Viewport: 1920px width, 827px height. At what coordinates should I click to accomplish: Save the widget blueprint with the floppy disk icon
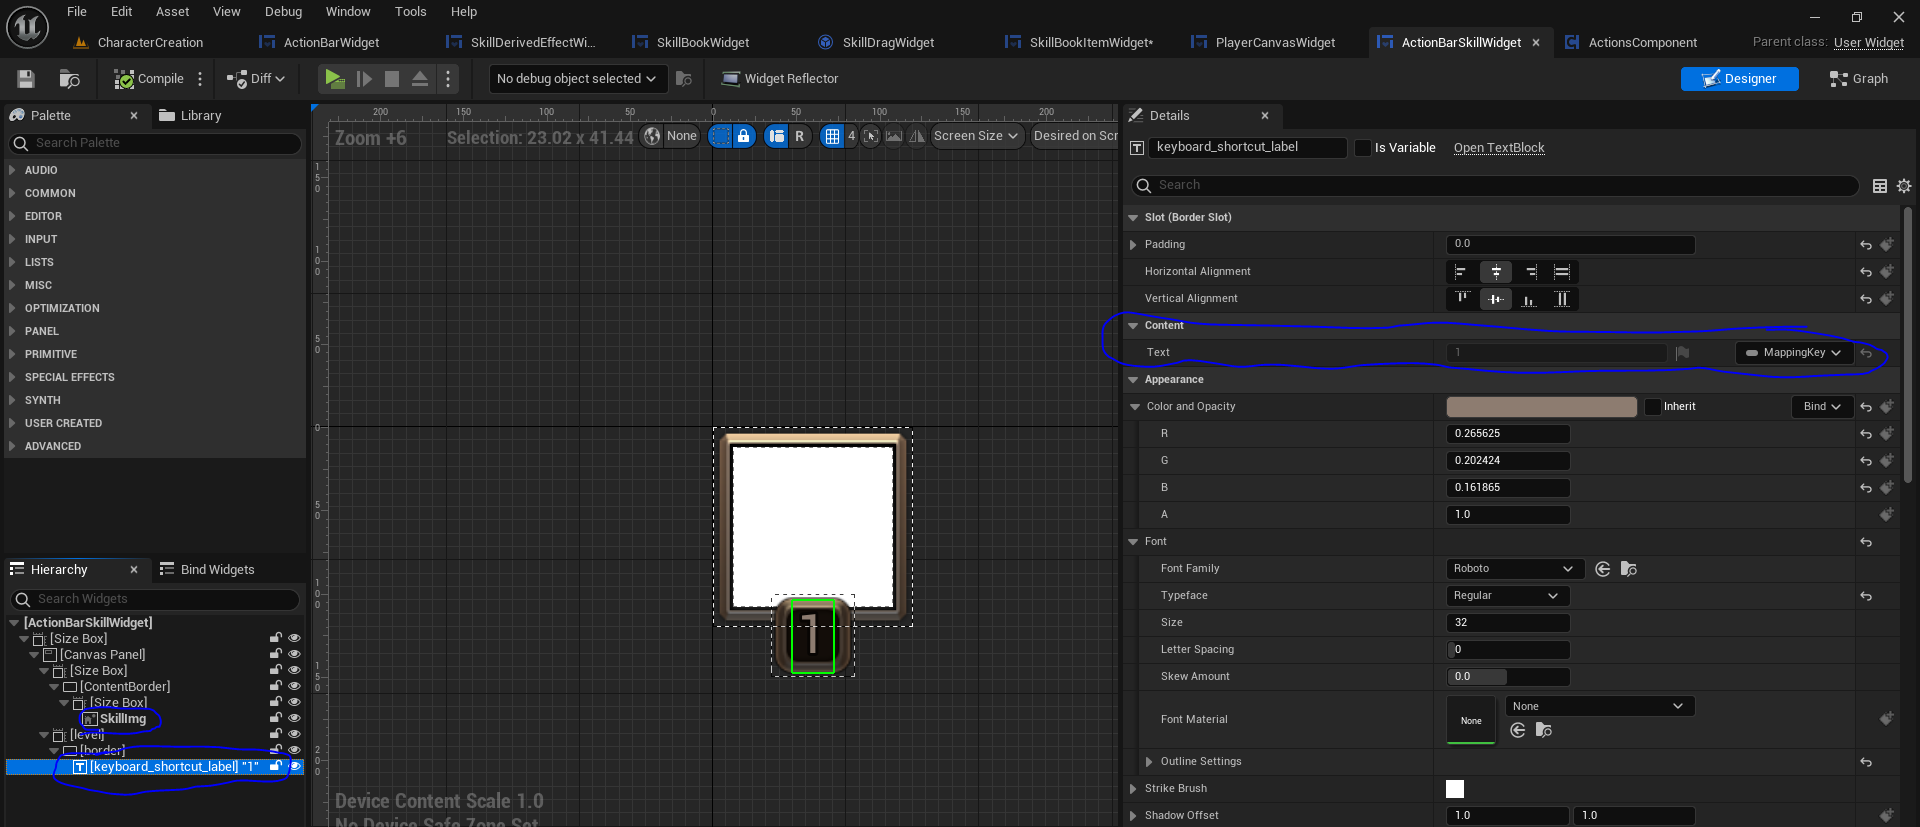26,79
